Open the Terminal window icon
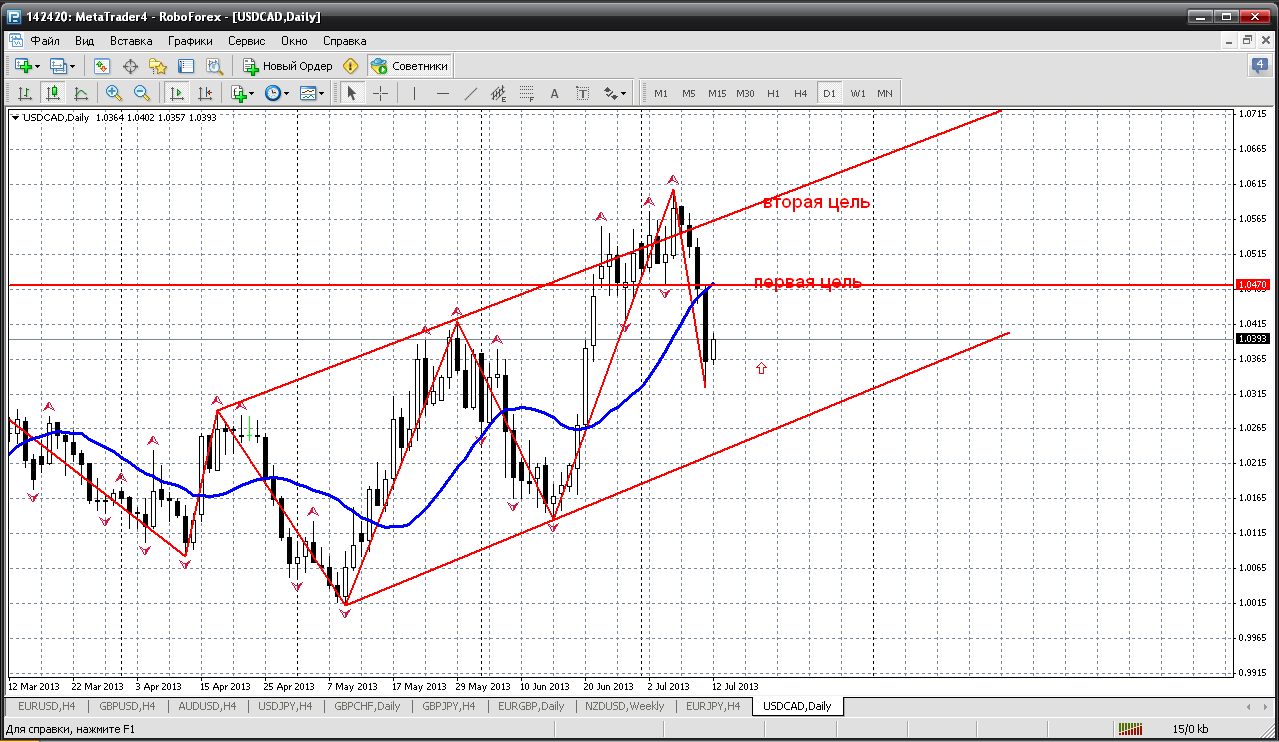This screenshot has width=1279, height=742. pos(186,66)
